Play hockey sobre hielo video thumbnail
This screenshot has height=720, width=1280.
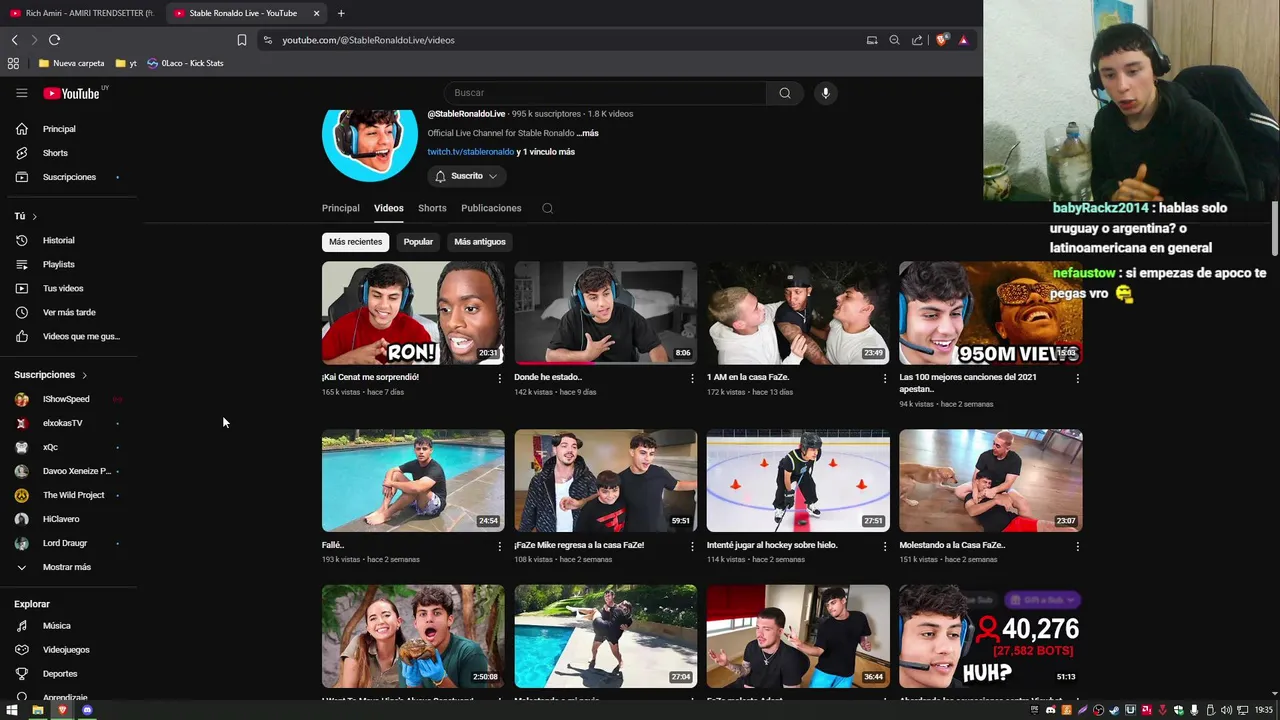(798, 481)
